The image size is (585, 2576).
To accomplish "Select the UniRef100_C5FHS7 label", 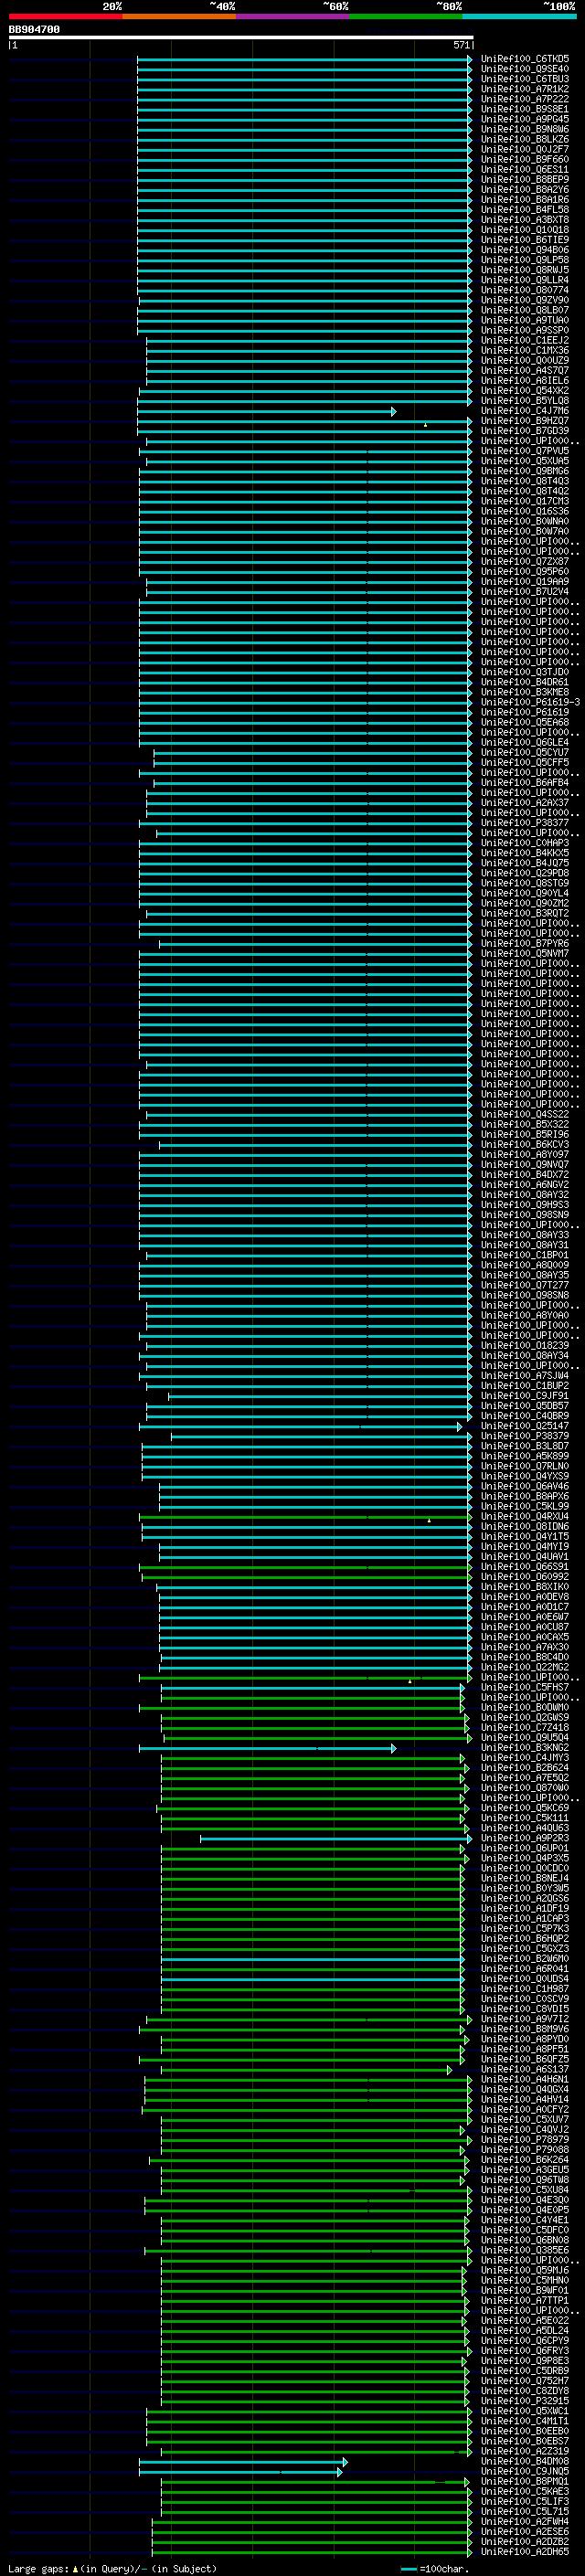I will 525,1687.
